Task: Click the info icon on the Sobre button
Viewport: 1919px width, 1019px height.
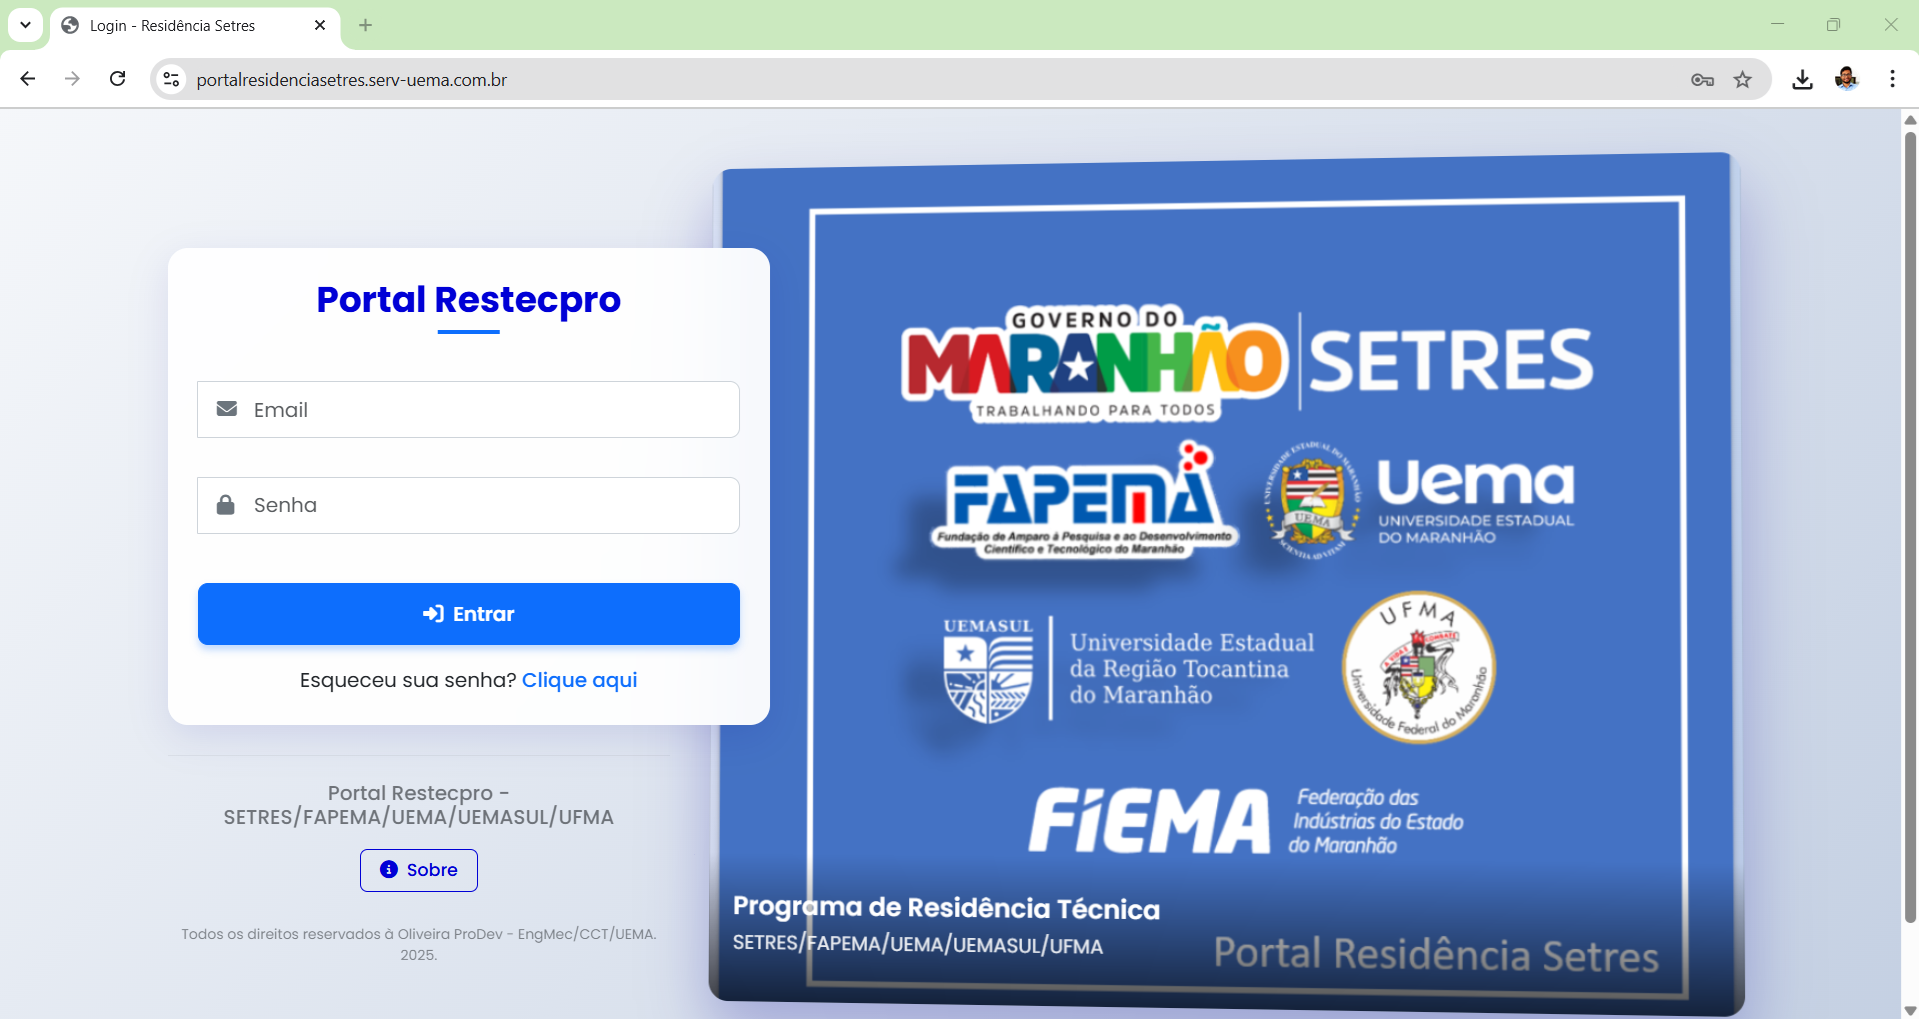Action: click(389, 869)
